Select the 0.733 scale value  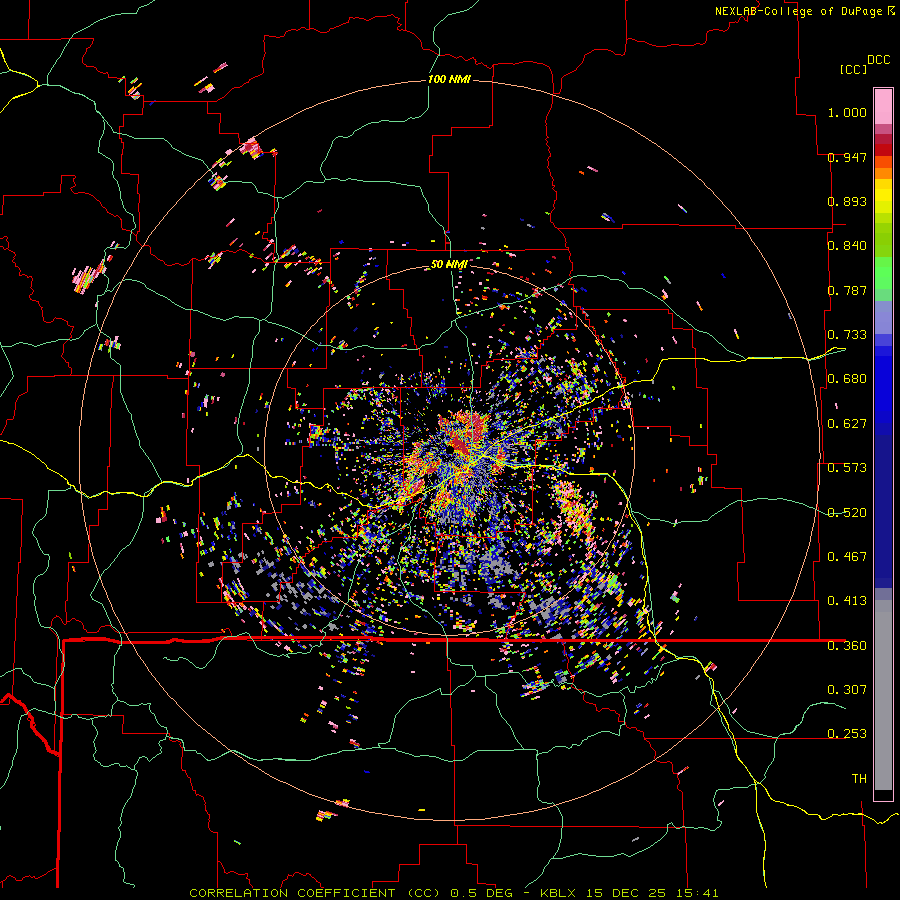coord(847,335)
